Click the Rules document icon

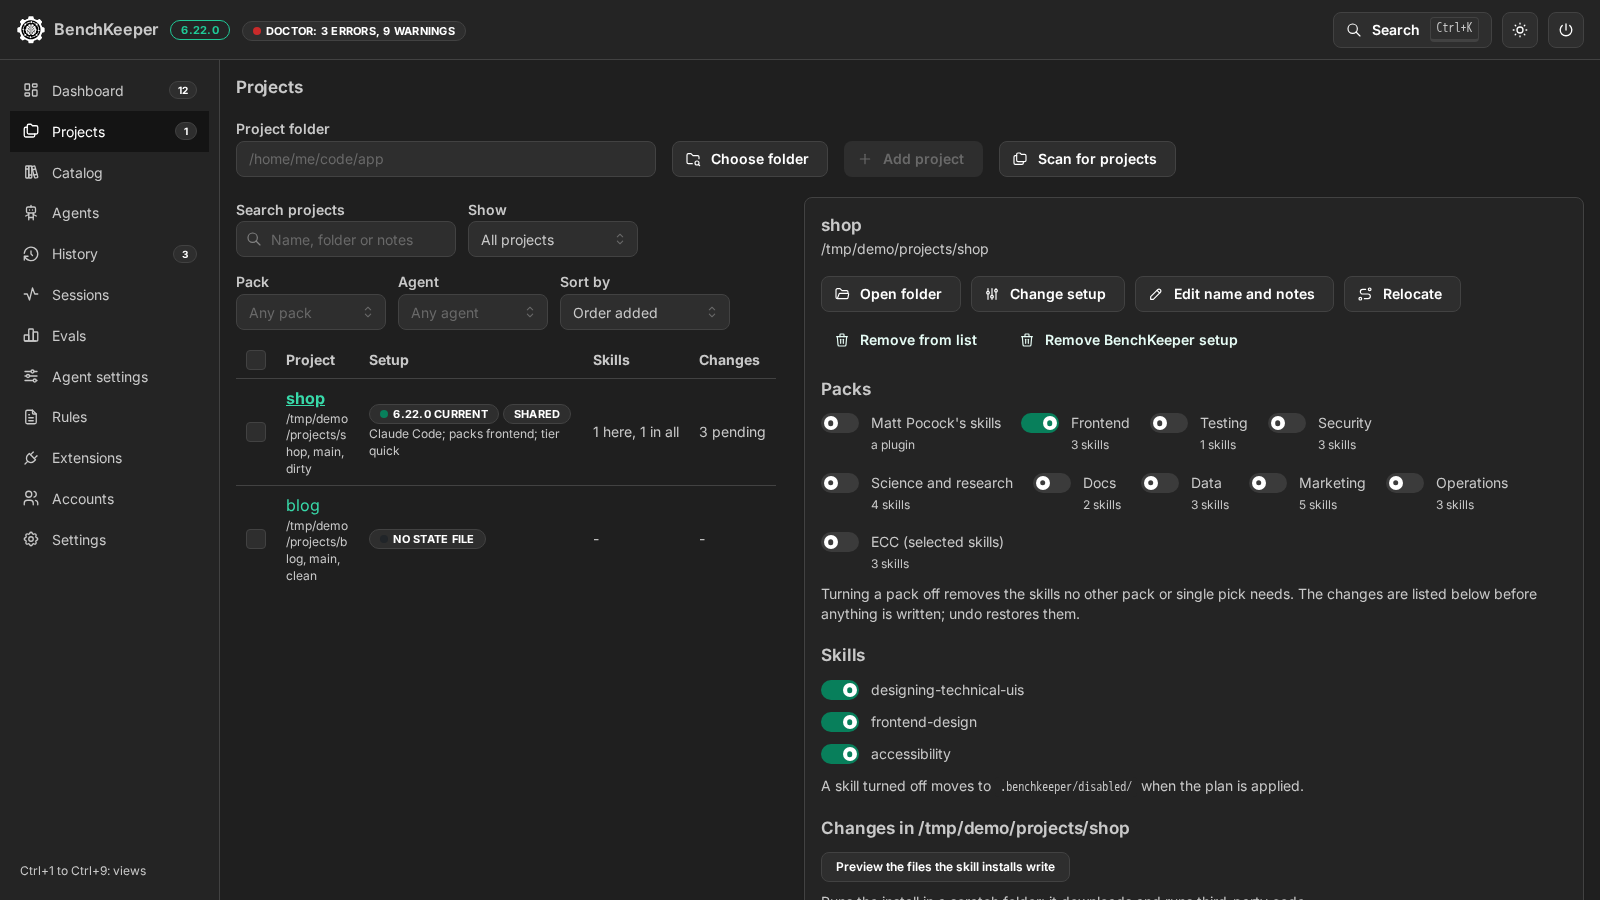click(x=31, y=417)
